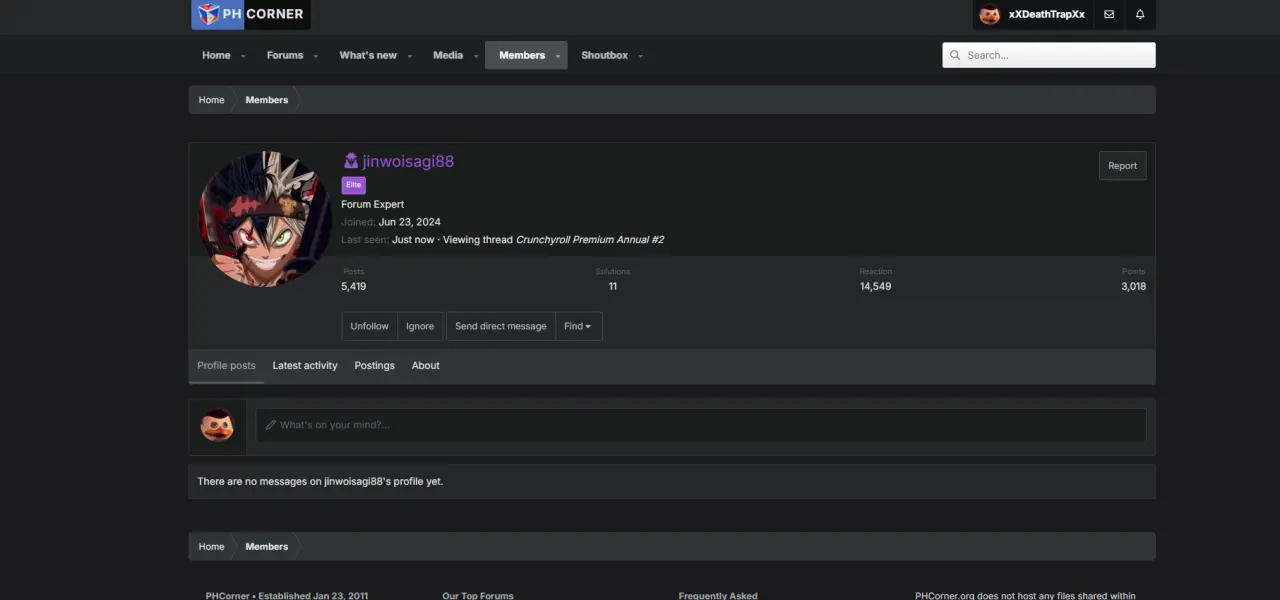Switch to the Latest activity tab

(x=305, y=366)
